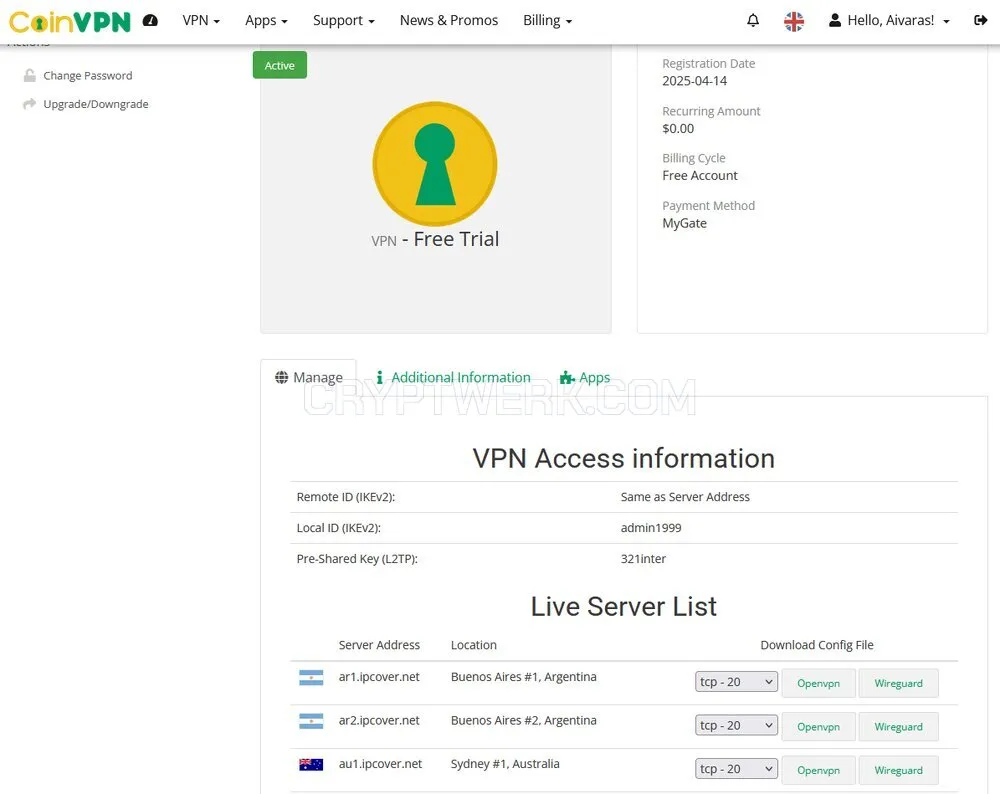
Task: Click the puzzle icon beside Apps tab
Action: (566, 378)
